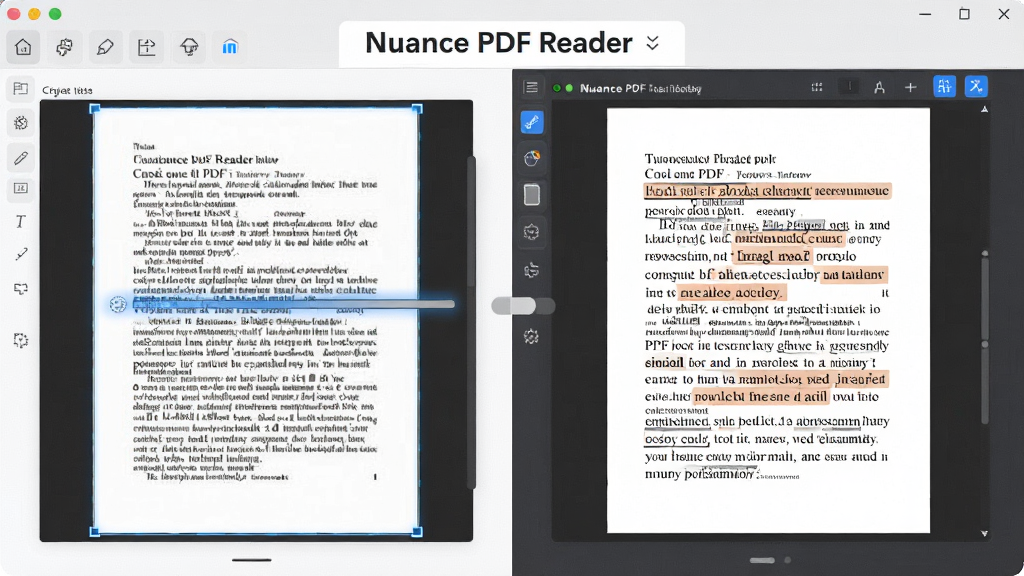Expand the Nuance PDF Reader title chevron
1024x576 pixels.
[x=652, y=43]
